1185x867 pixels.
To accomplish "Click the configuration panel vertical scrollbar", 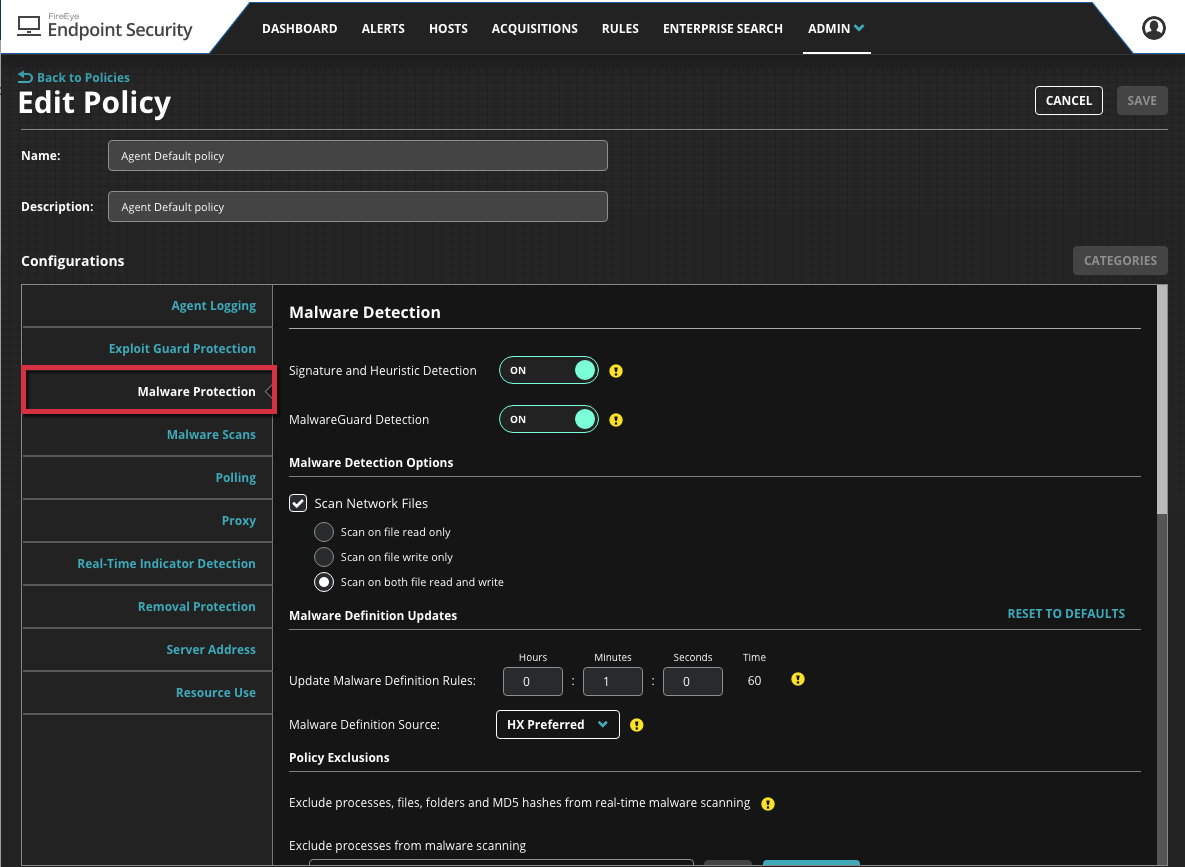I will pos(1162,401).
